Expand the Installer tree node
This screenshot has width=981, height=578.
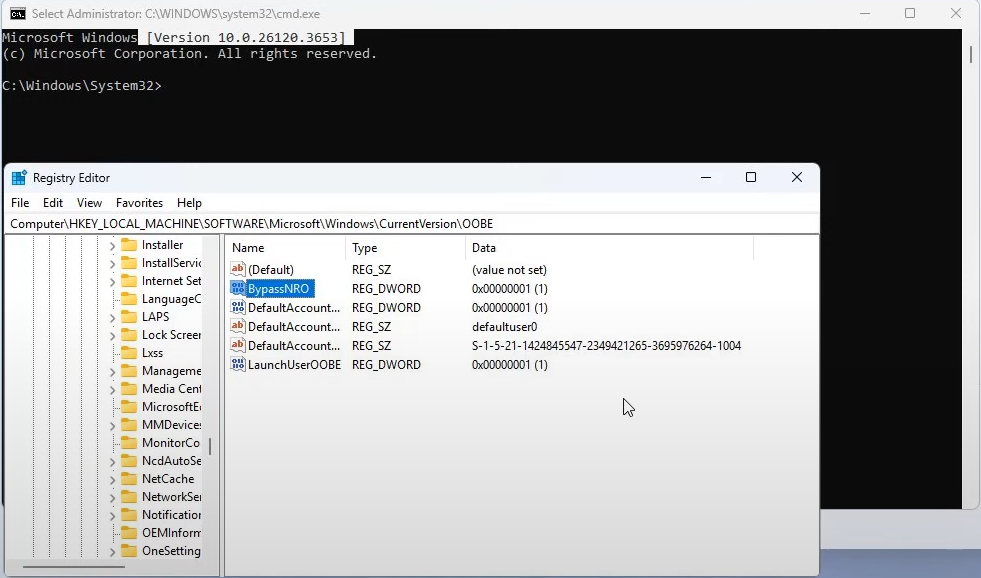click(113, 246)
